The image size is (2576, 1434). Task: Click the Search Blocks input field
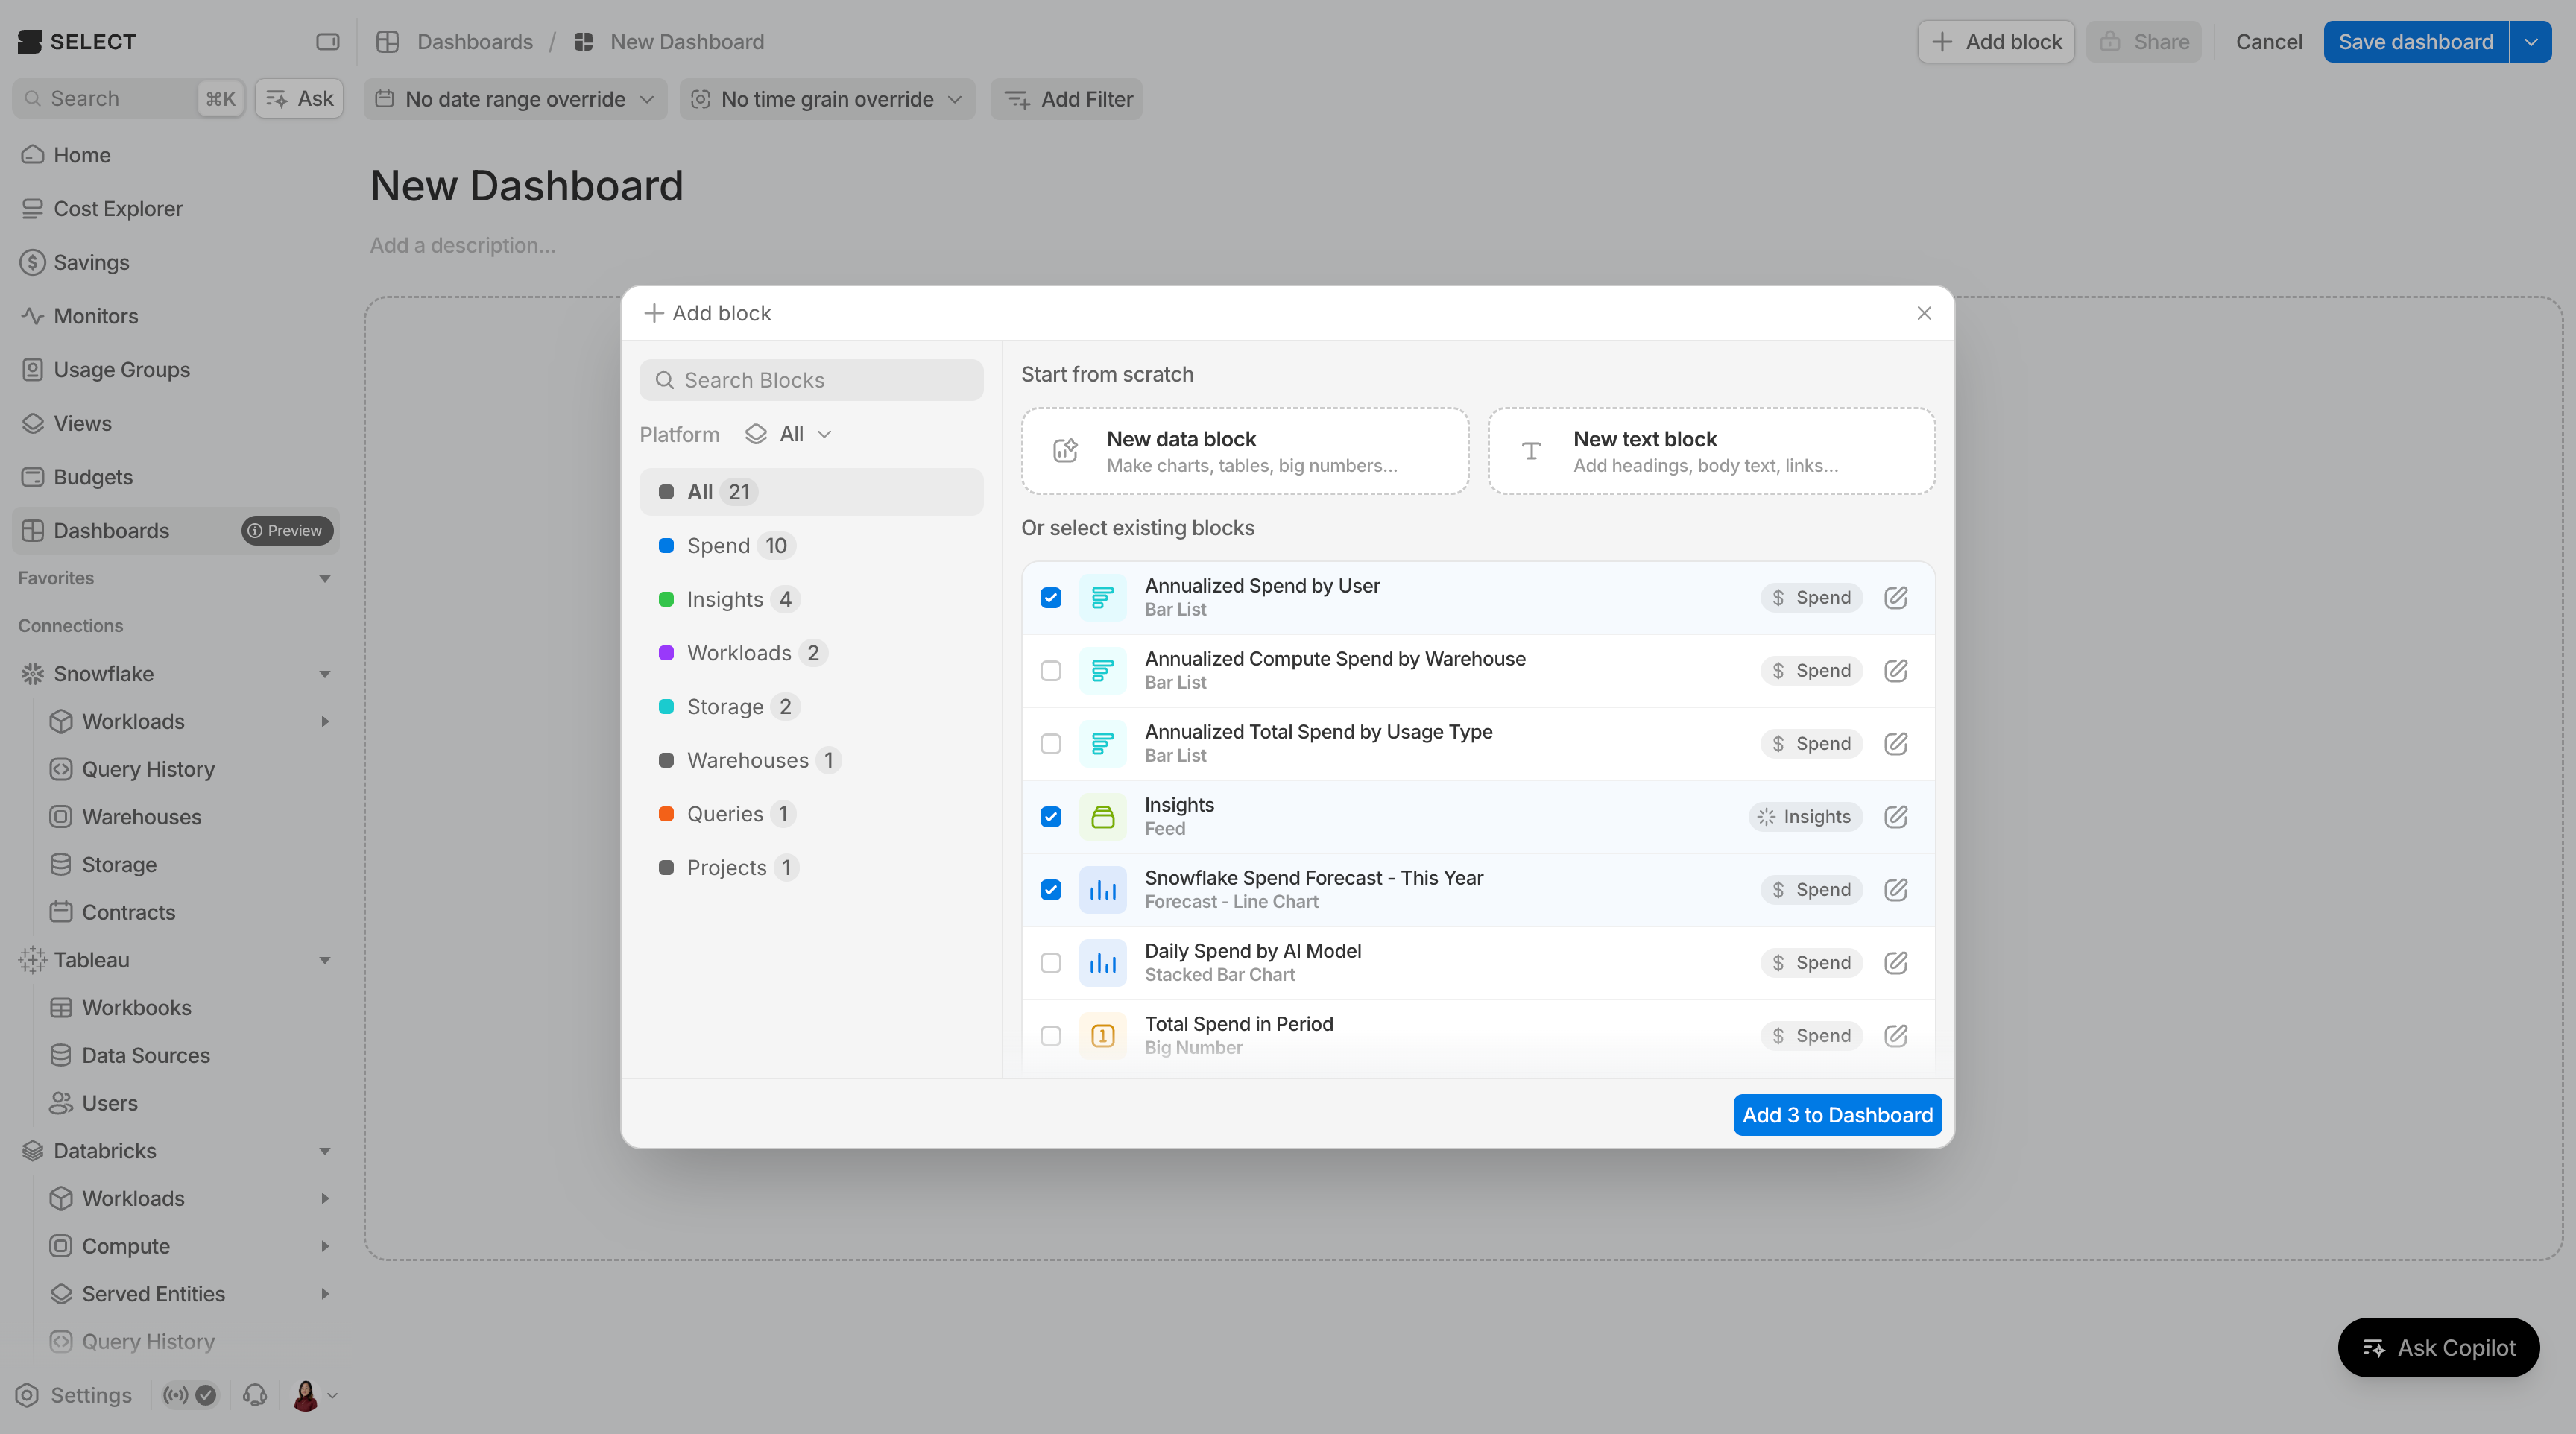pyautogui.click(x=811, y=380)
